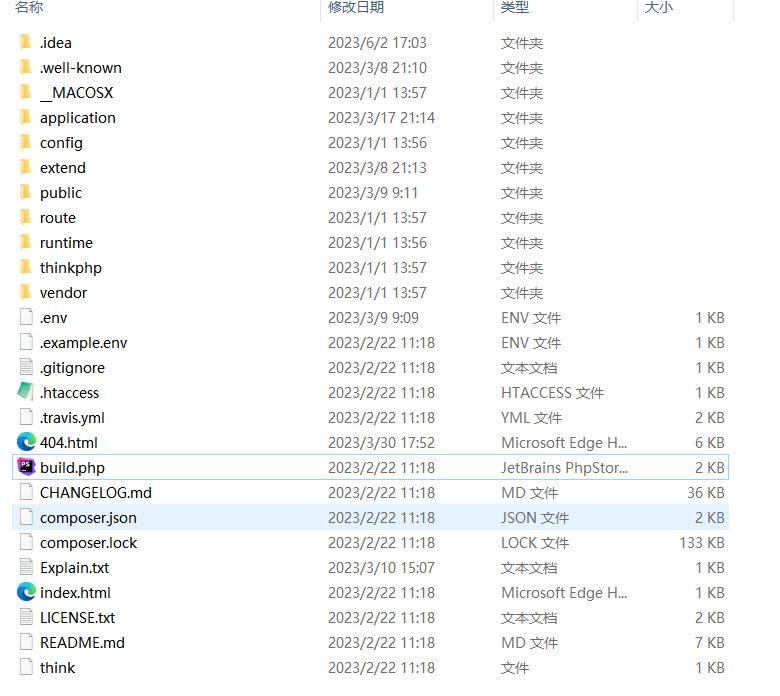Click the Edge icon beside index.html
This screenshot has height=696, width=780.
point(26,592)
